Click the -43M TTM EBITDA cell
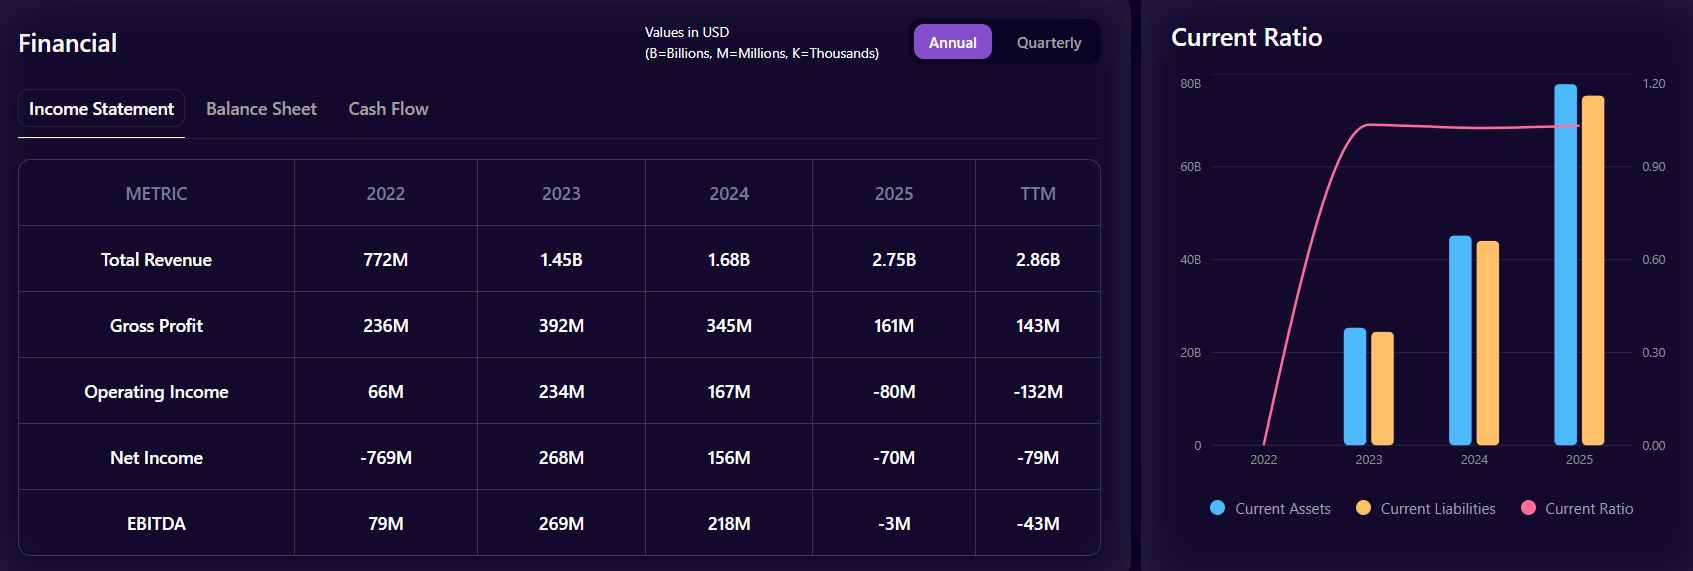This screenshot has height=571, width=1693. click(1038, 524)
